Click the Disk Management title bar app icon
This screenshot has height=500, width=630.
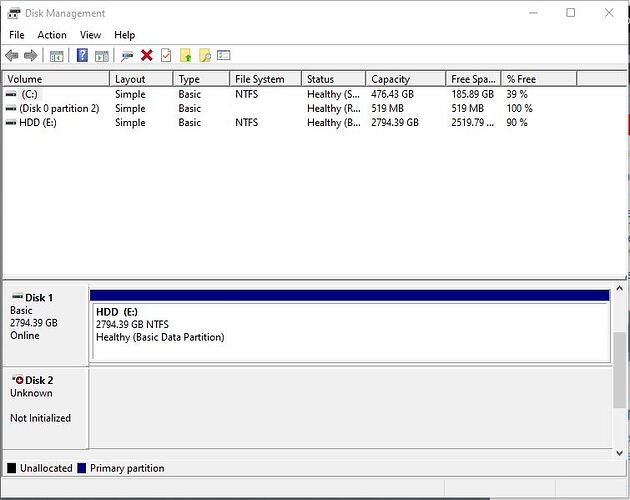[x=14, y=13]
